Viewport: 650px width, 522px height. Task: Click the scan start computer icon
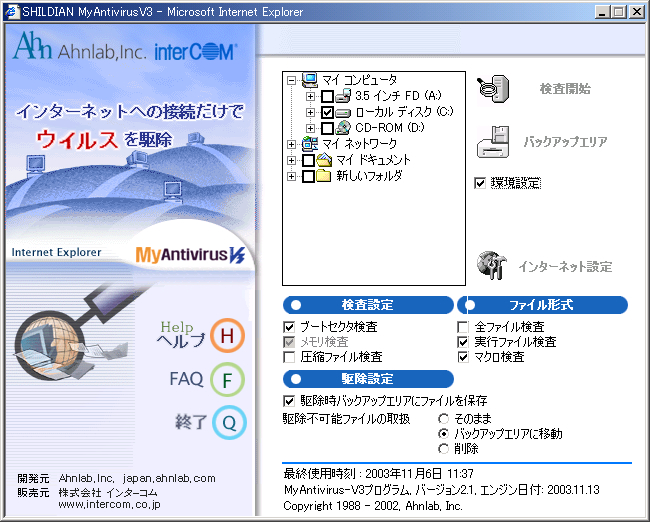tap(493, 89)
